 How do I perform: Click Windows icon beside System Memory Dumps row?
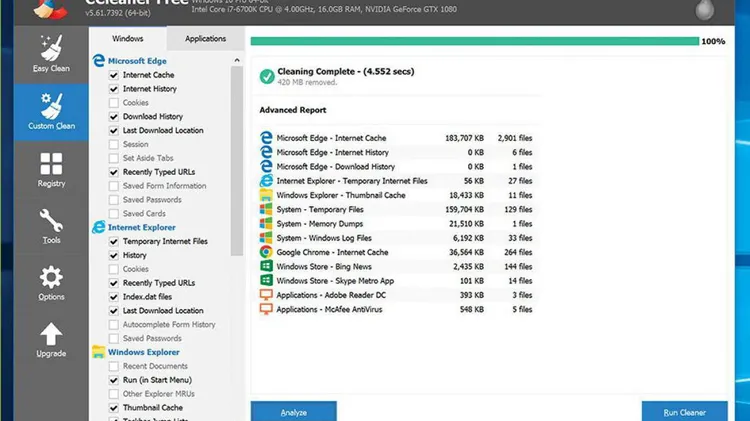click(x=266, y=223)
